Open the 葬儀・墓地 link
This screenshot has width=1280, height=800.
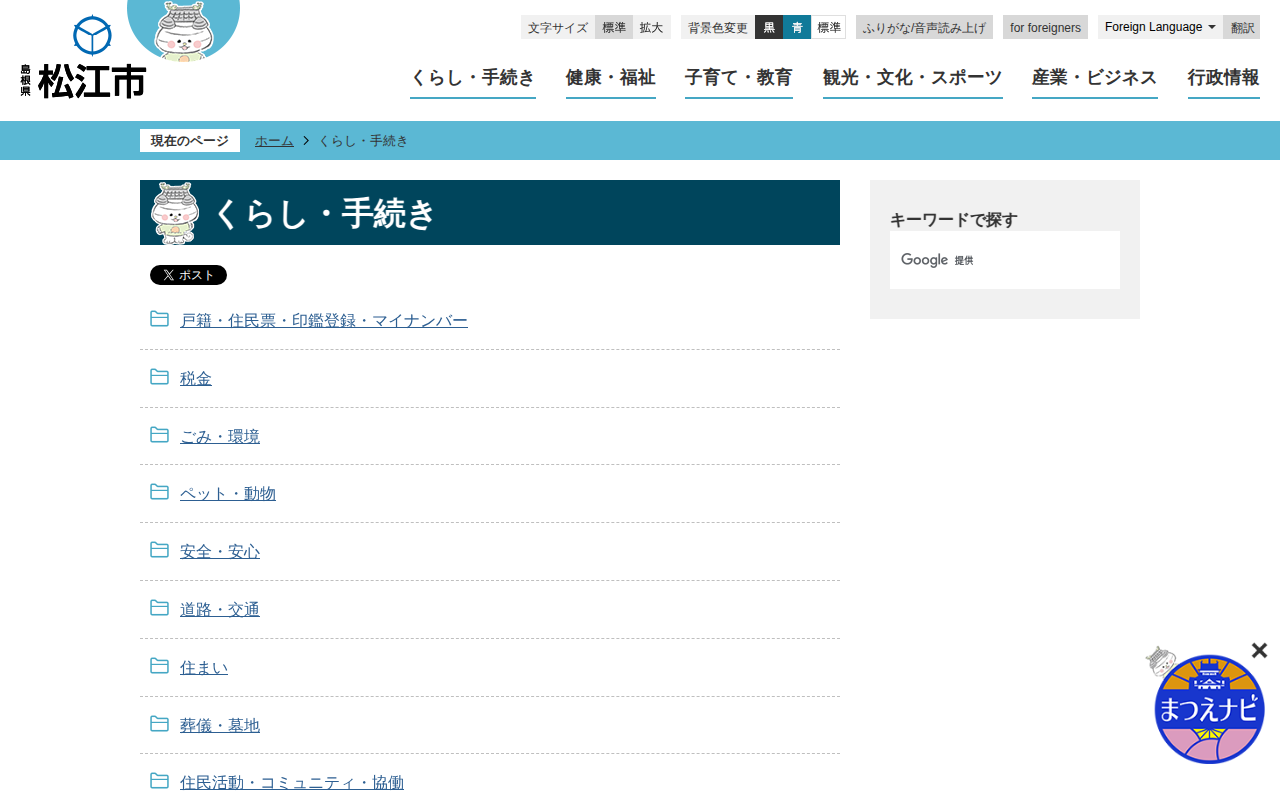pyautogui.click(x=220, y=725)
